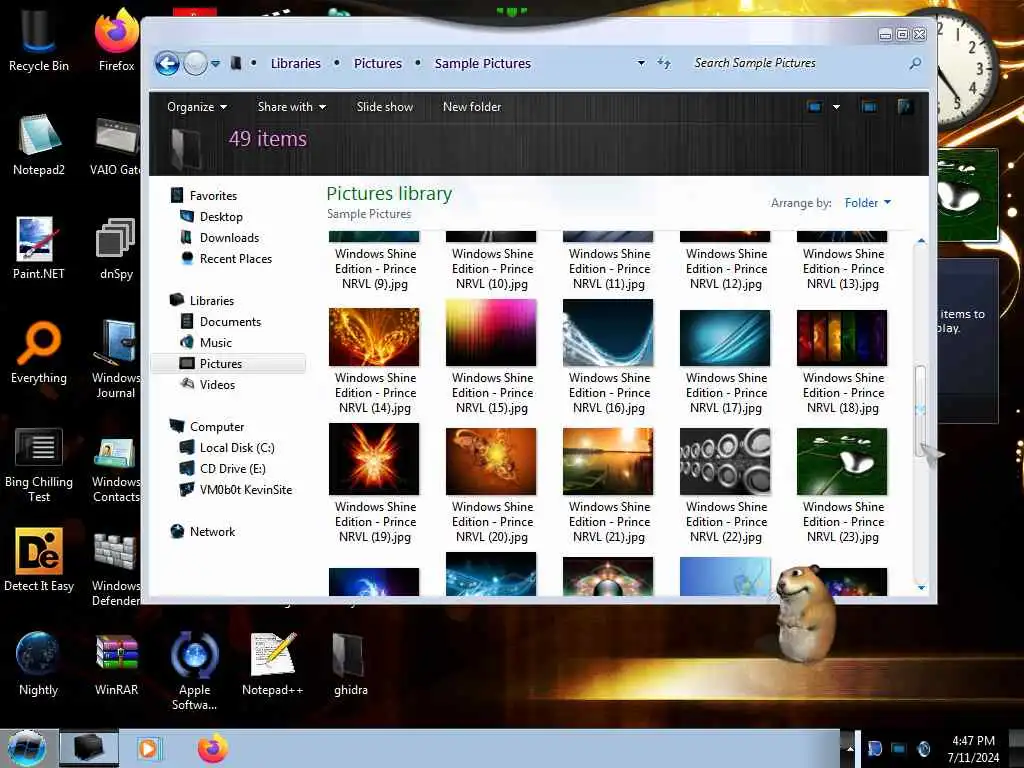This screenshot has width=1024, height=768.
Task: Open Recycle Bin on the desktop
Action: (39, 40)
